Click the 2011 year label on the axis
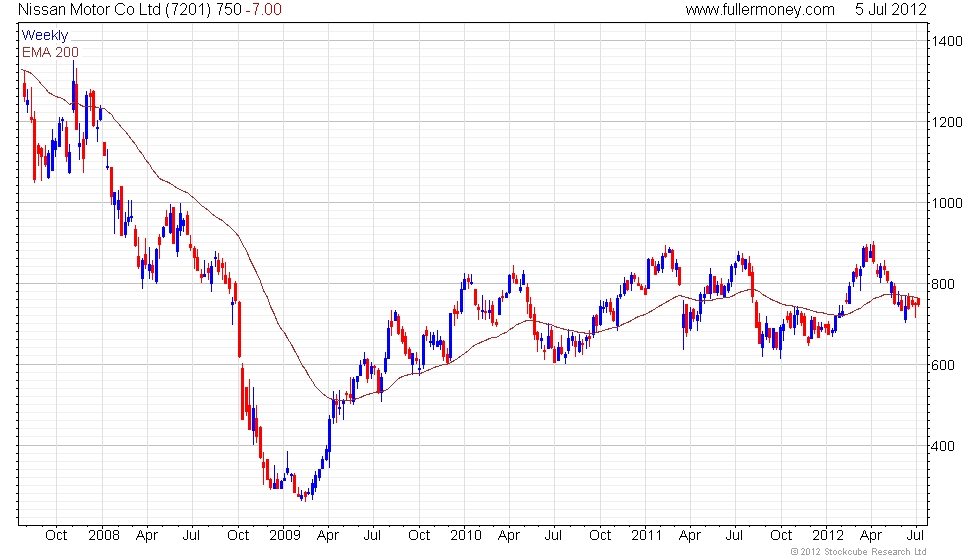The height and width of the screenshot is (560, 980). (x=646, y=536)
